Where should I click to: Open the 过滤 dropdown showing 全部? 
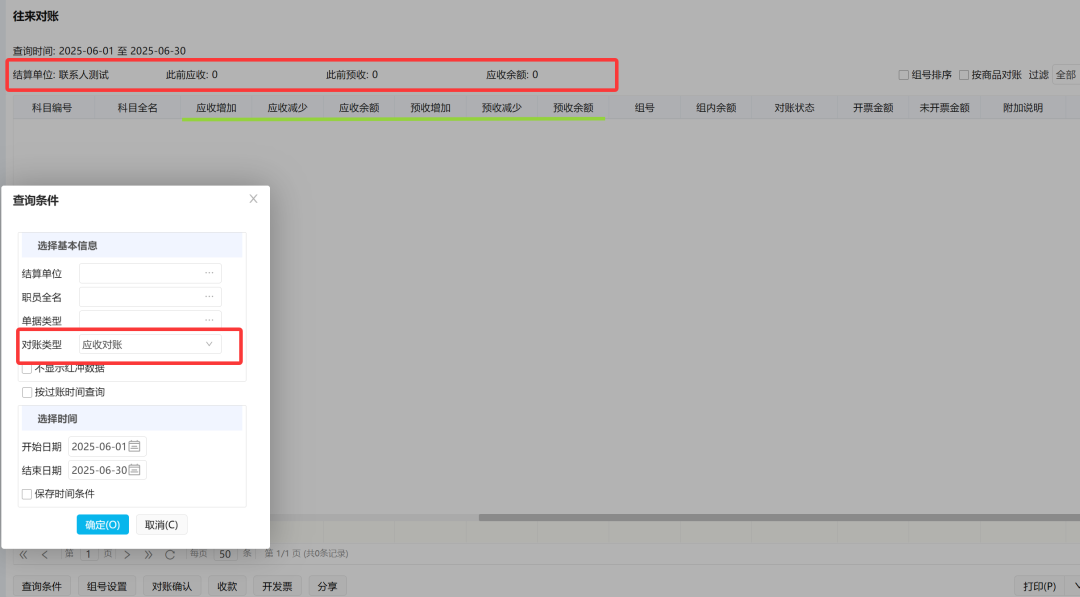1064,75
